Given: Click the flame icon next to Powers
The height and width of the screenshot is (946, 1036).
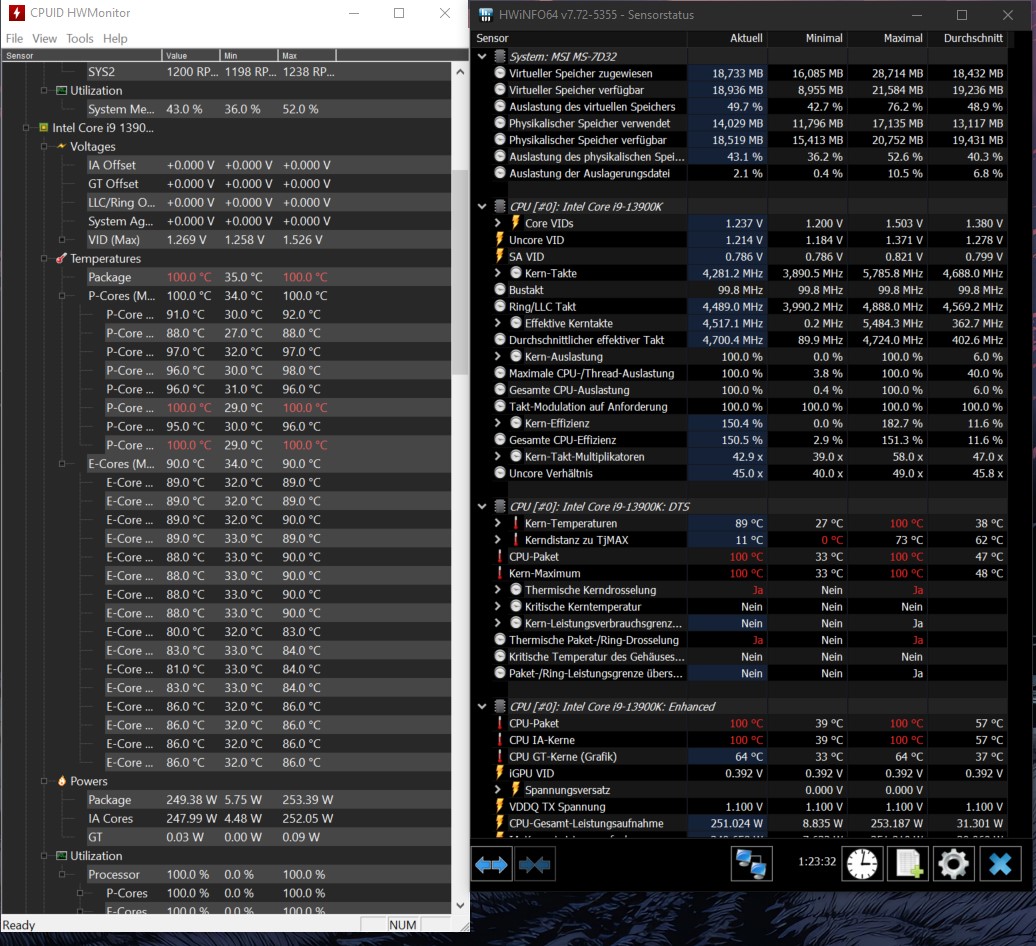Looking at the screenshot, I should (x=61, y=781).
